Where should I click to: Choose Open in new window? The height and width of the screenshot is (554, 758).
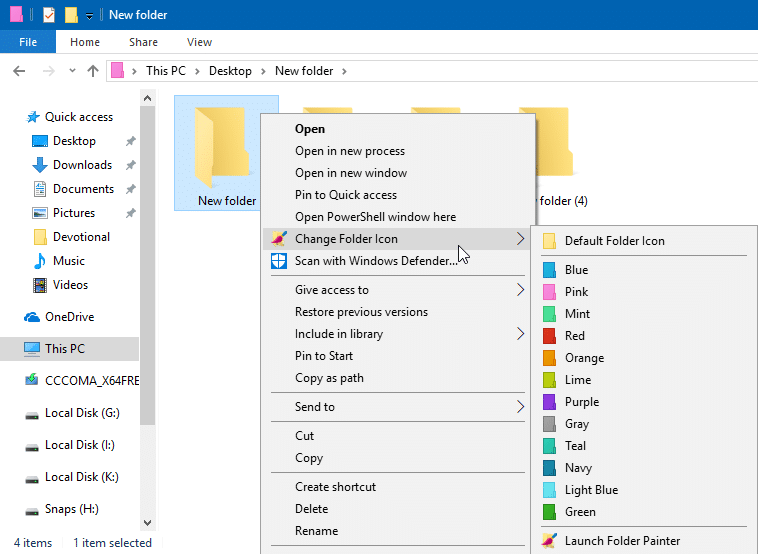click(397, 173)
